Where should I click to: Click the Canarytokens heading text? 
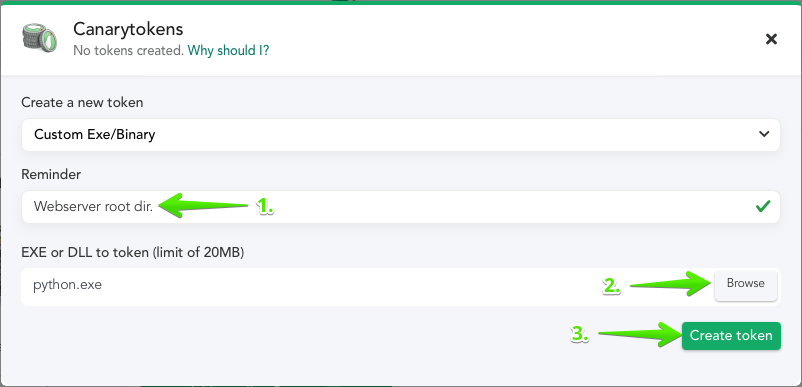tap(128, 29)
